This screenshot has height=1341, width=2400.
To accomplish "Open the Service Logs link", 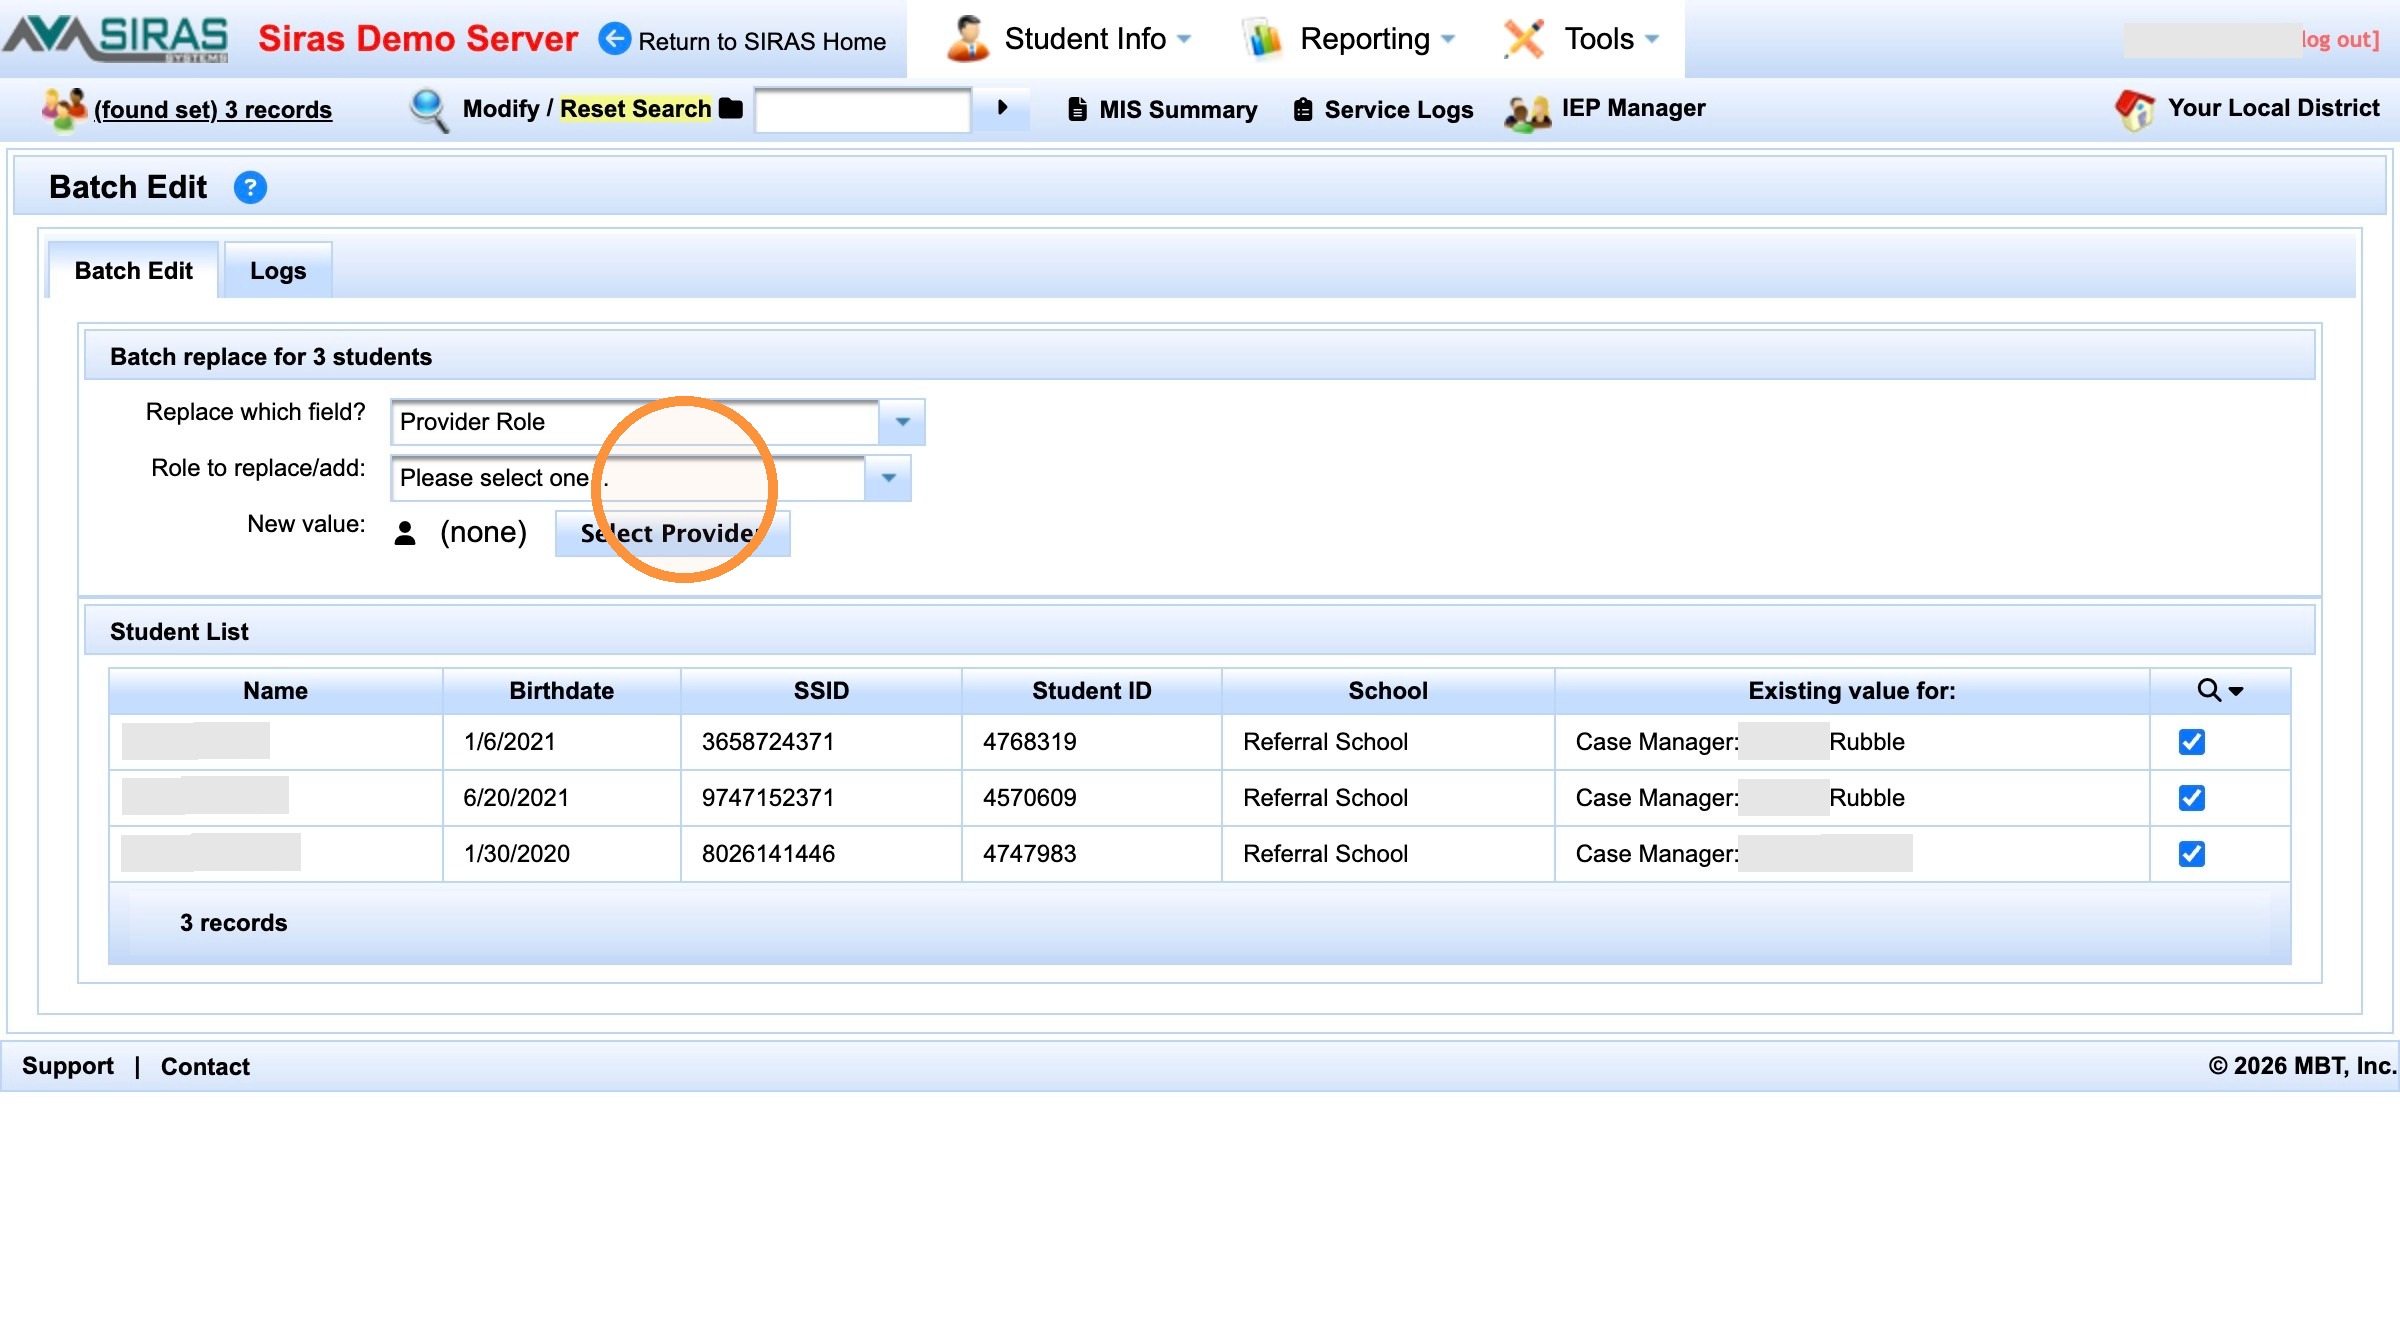I will pos(1398,109).
